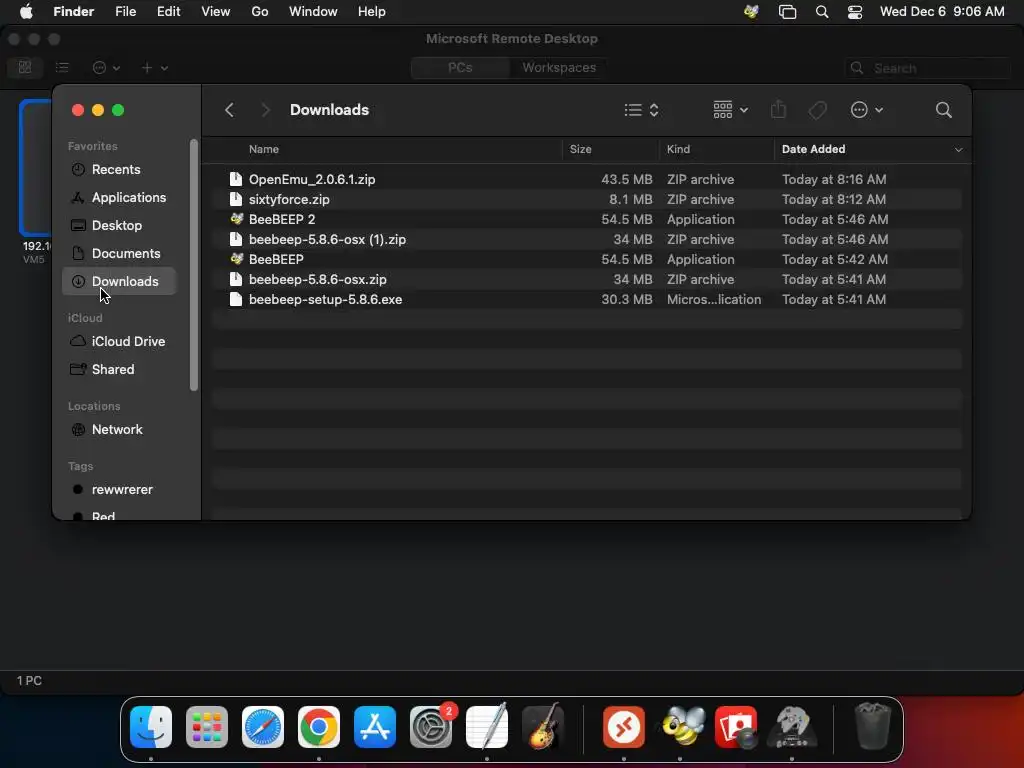
Task: Select beebeep-5.8.6-osx.zip file
Action: point(586,280)
